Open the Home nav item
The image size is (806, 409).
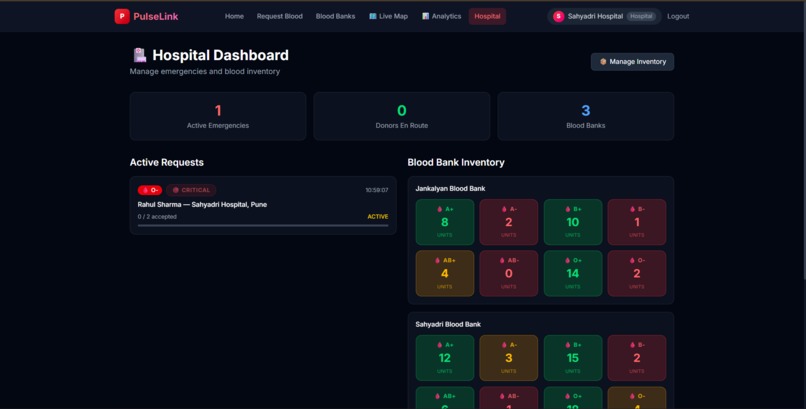pos(234,16)
